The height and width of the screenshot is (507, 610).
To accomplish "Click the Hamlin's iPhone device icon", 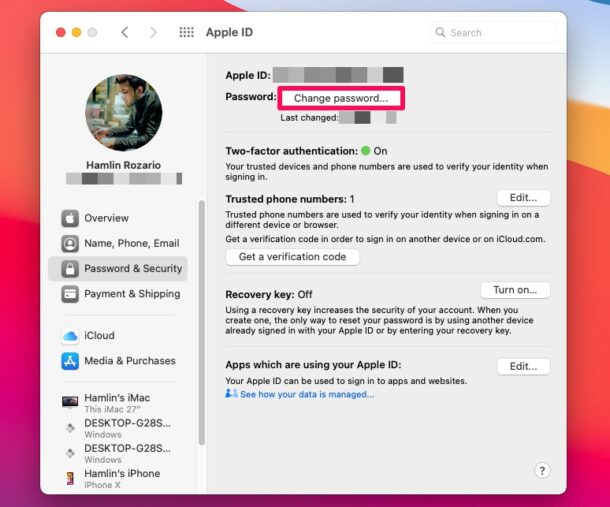I will [x=70, y=478].
